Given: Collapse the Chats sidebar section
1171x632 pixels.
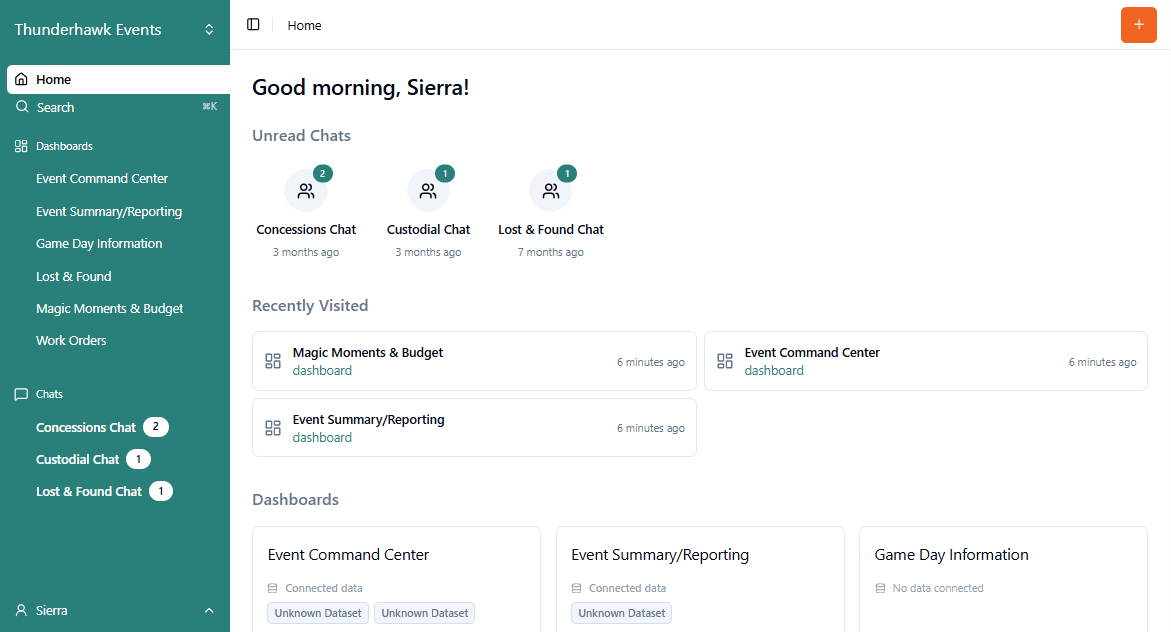Looking at the screenshot, I should pyautogui.click(x=49, y=394).
